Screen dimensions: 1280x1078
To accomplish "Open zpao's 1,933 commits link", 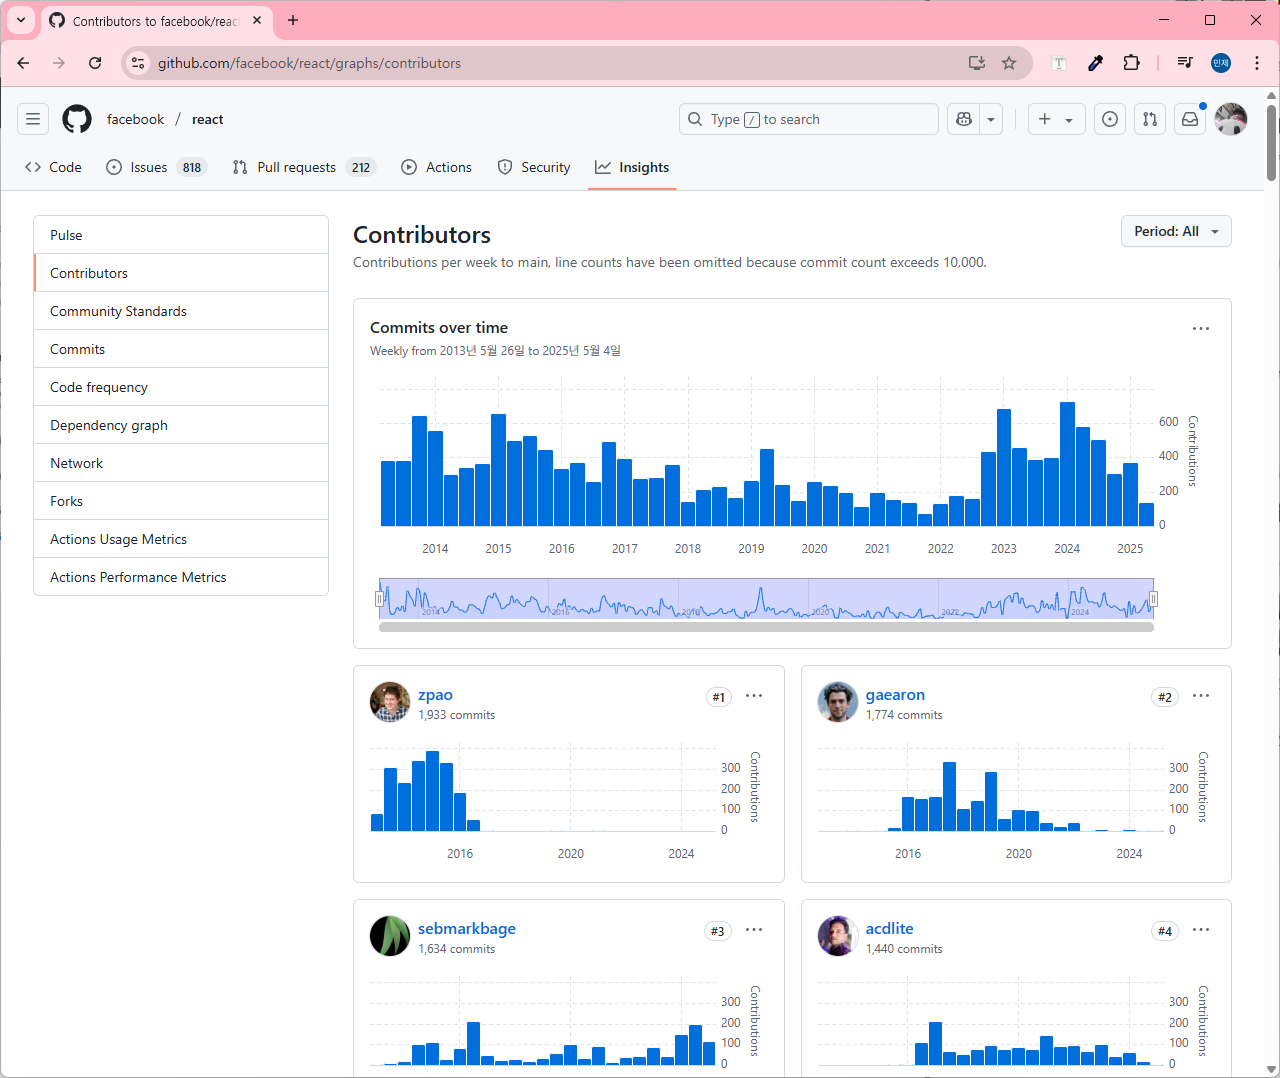I will point(456,715).
